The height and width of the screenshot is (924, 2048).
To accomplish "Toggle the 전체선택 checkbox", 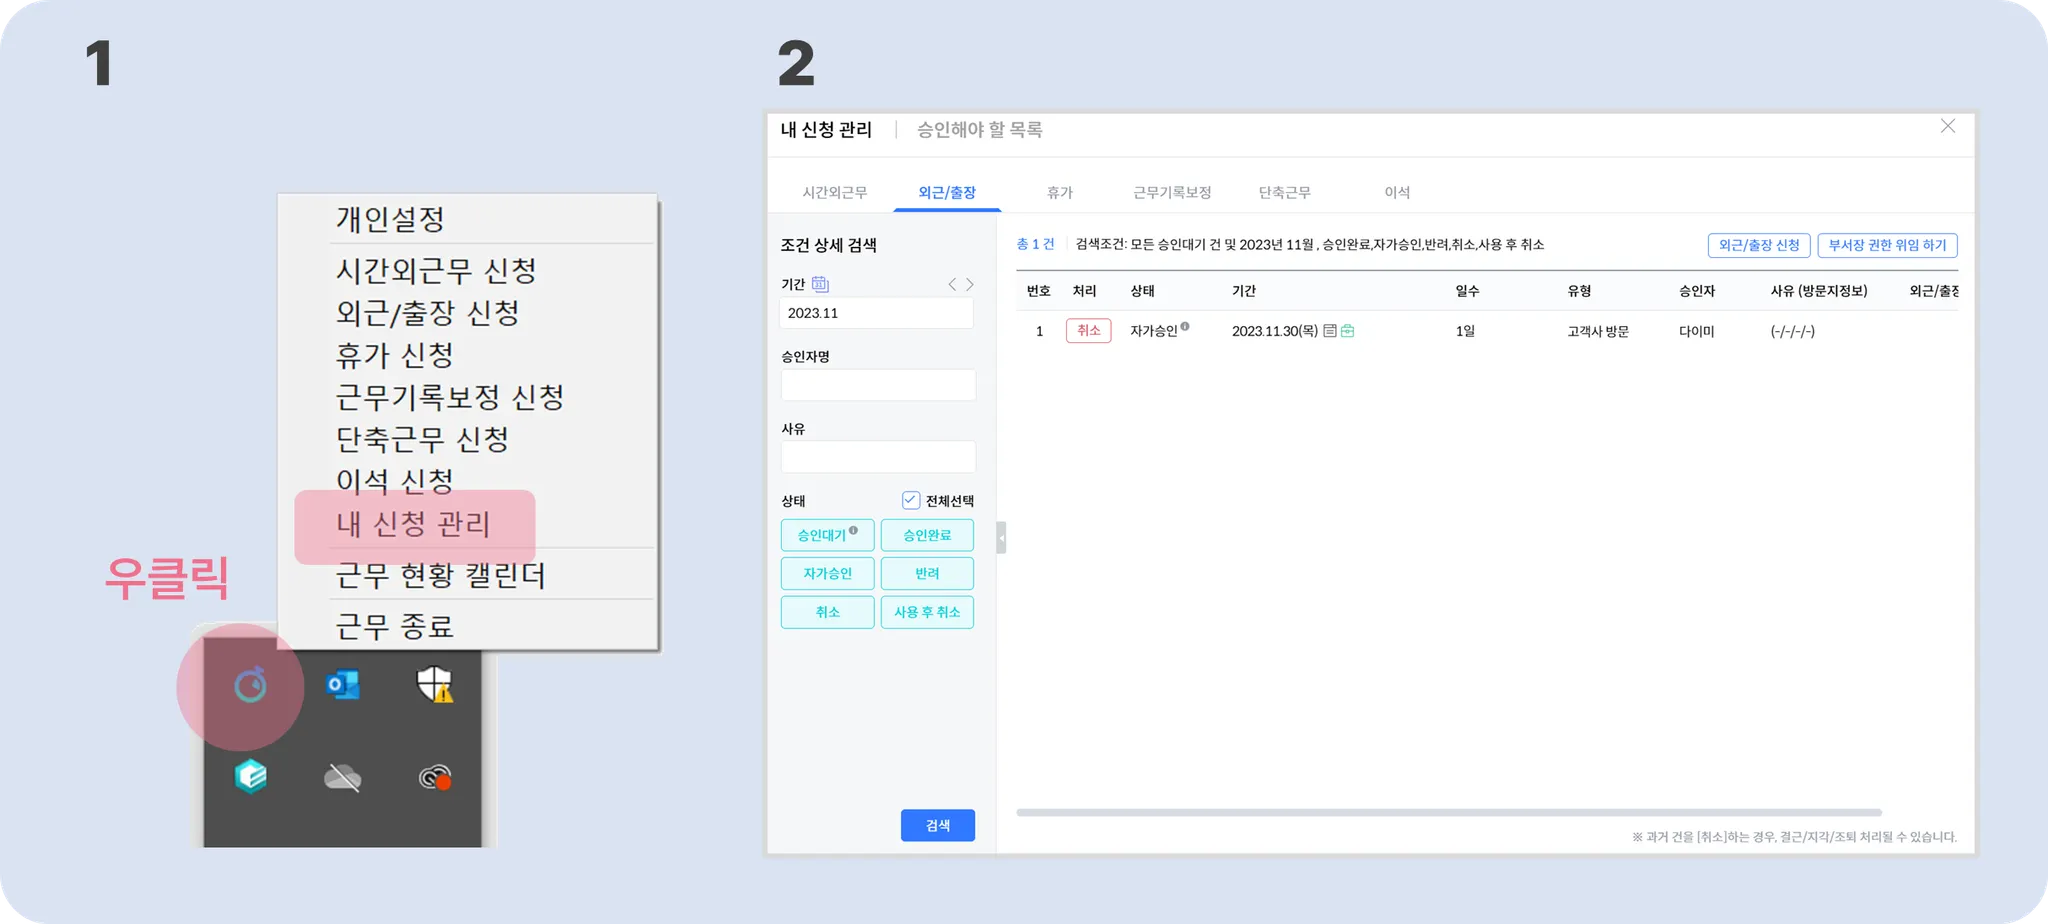I will click(x=910, y=500).
